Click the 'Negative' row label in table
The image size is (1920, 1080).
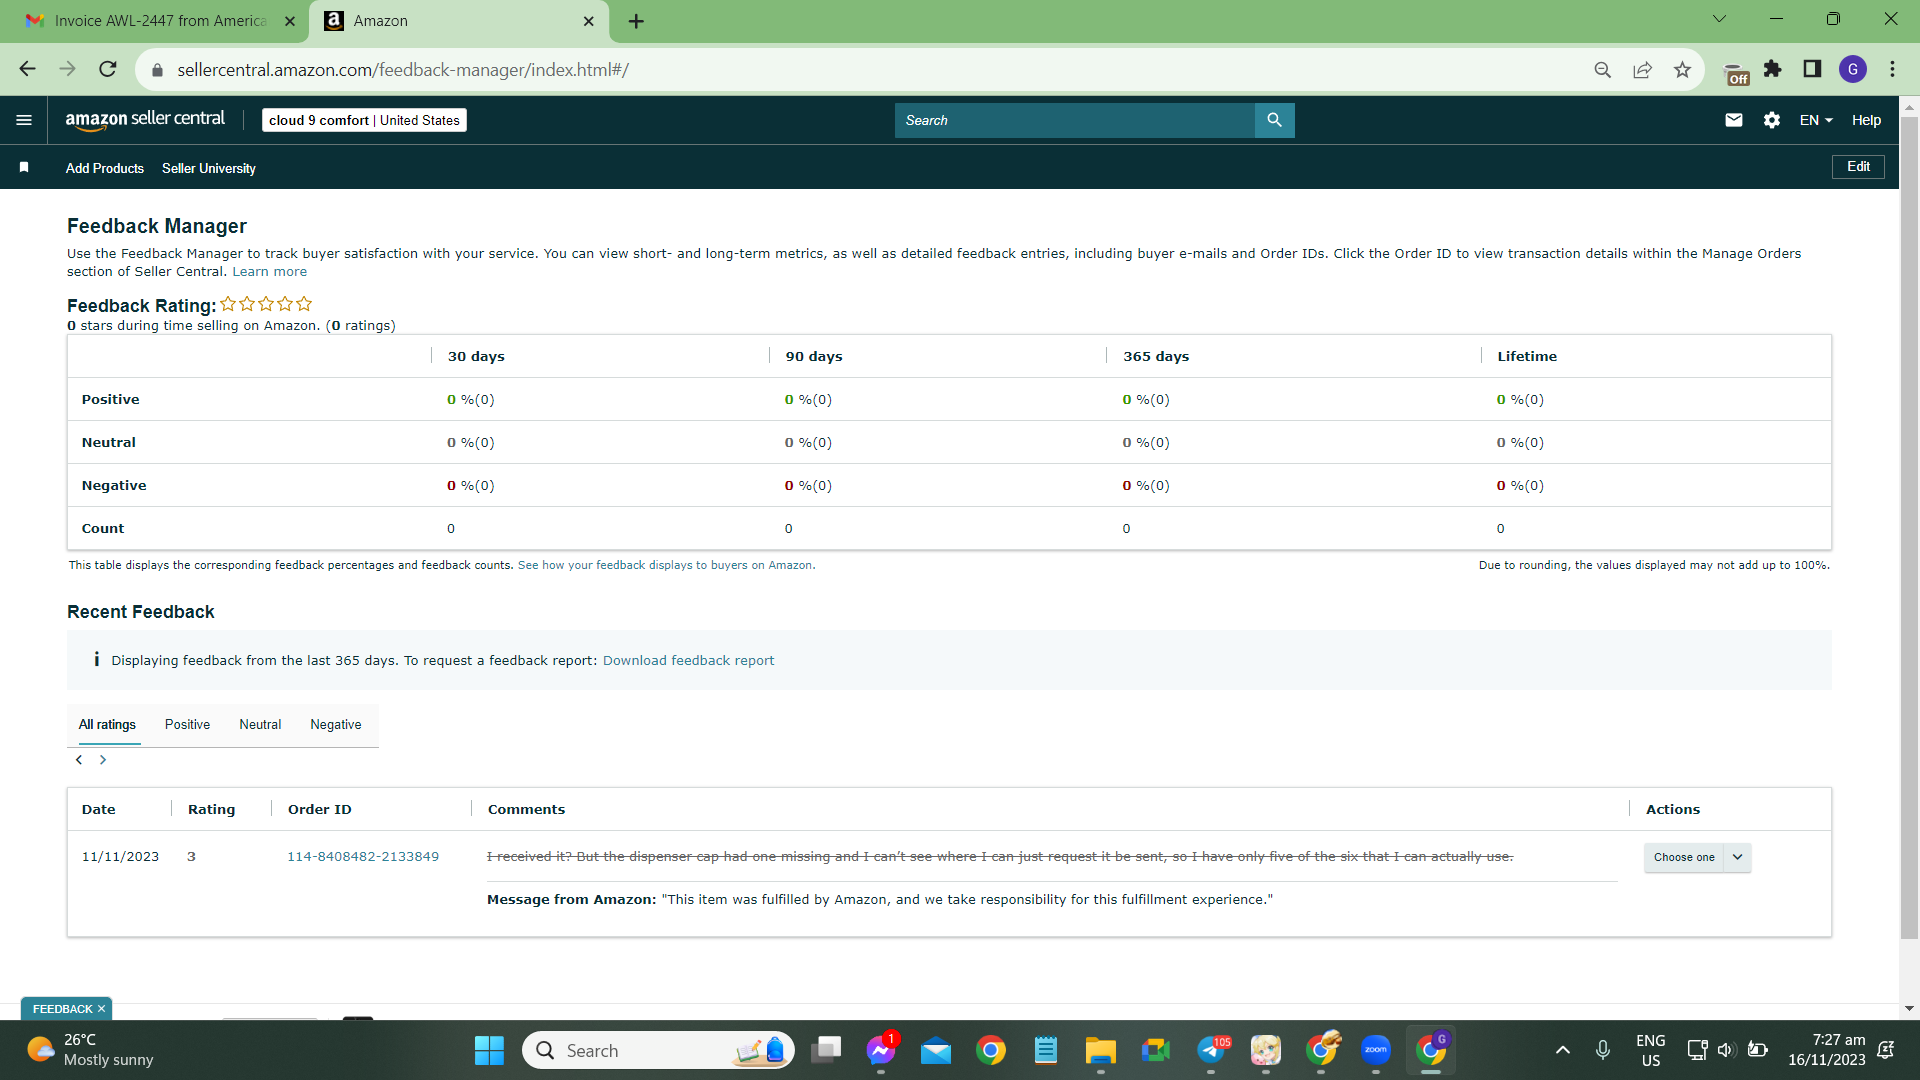[114, 486]
